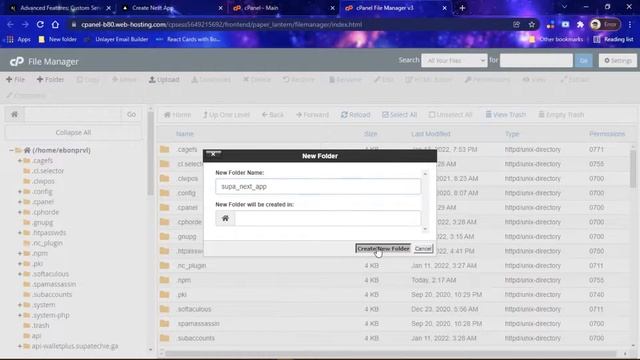Click home icon beside sidebar path field
The width and height of the screenshot is (640, 360).
[15, 114]
